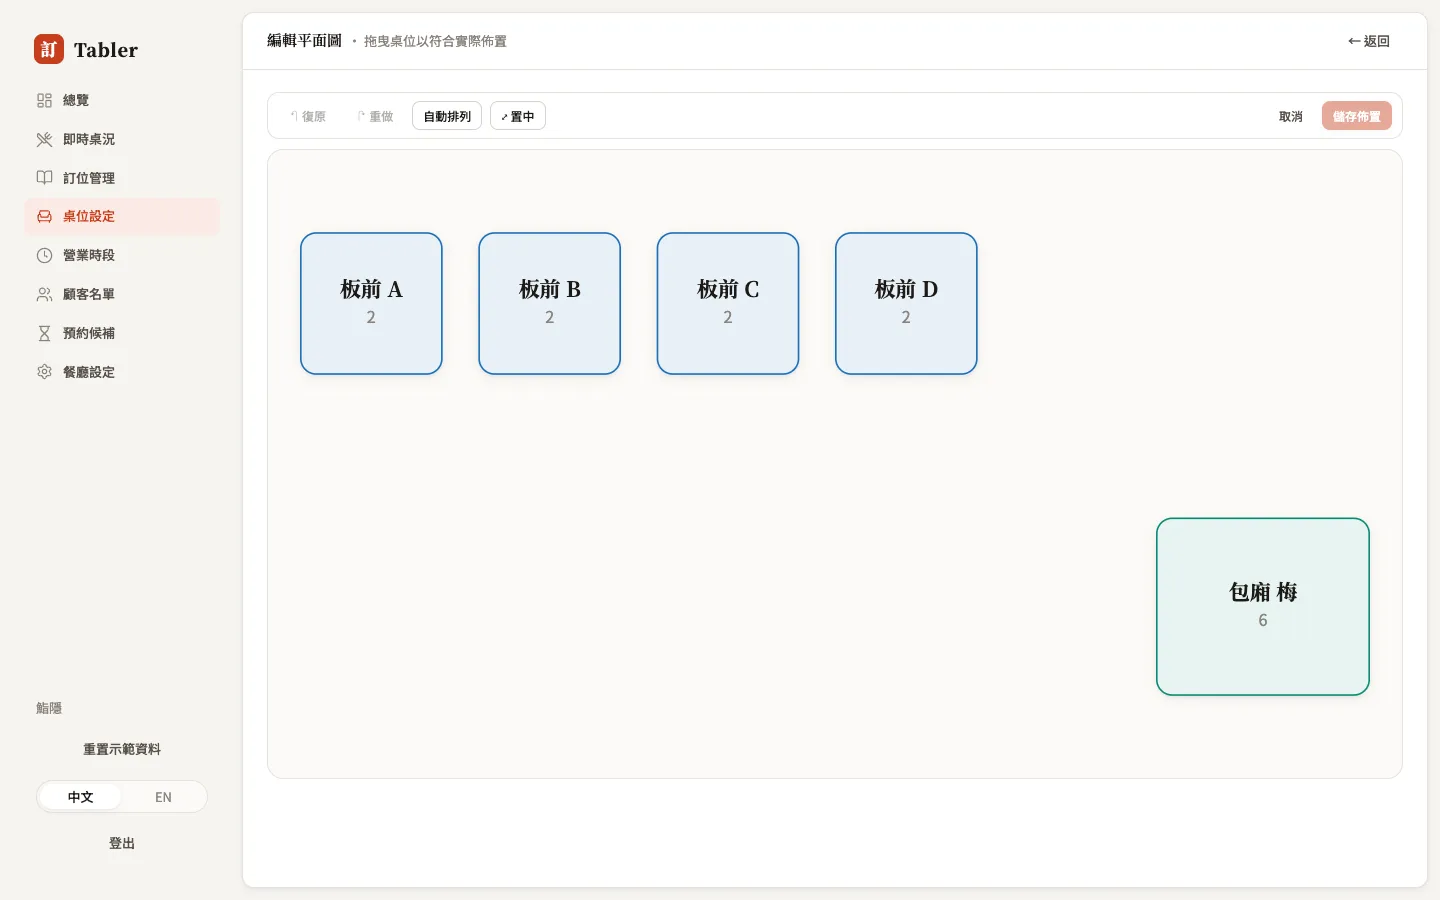Click the 重做 redo button
This screenshot has height=900, width=1440.
point(375,116)
